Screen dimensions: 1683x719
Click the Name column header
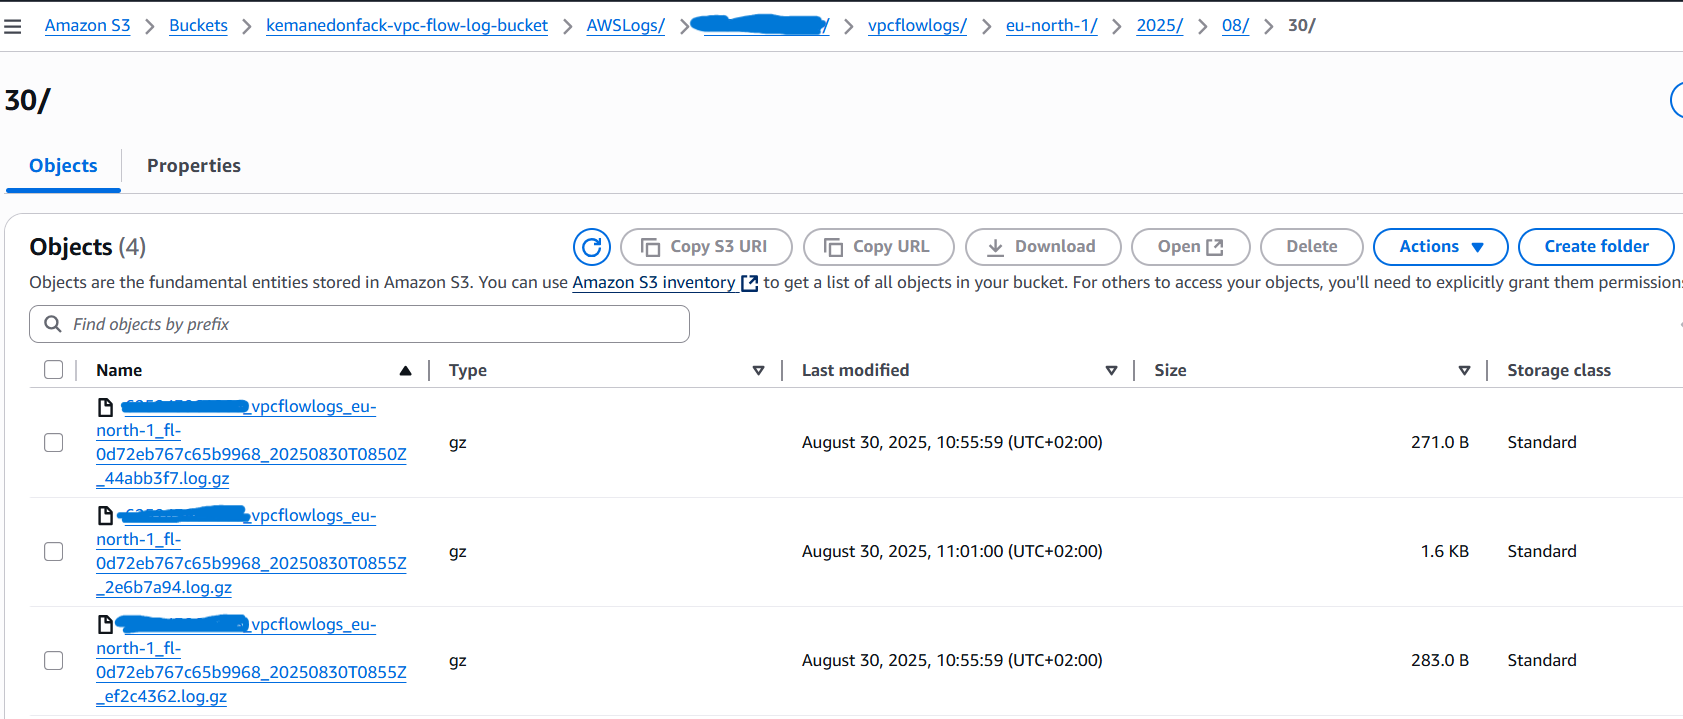(x=119, y=371)
